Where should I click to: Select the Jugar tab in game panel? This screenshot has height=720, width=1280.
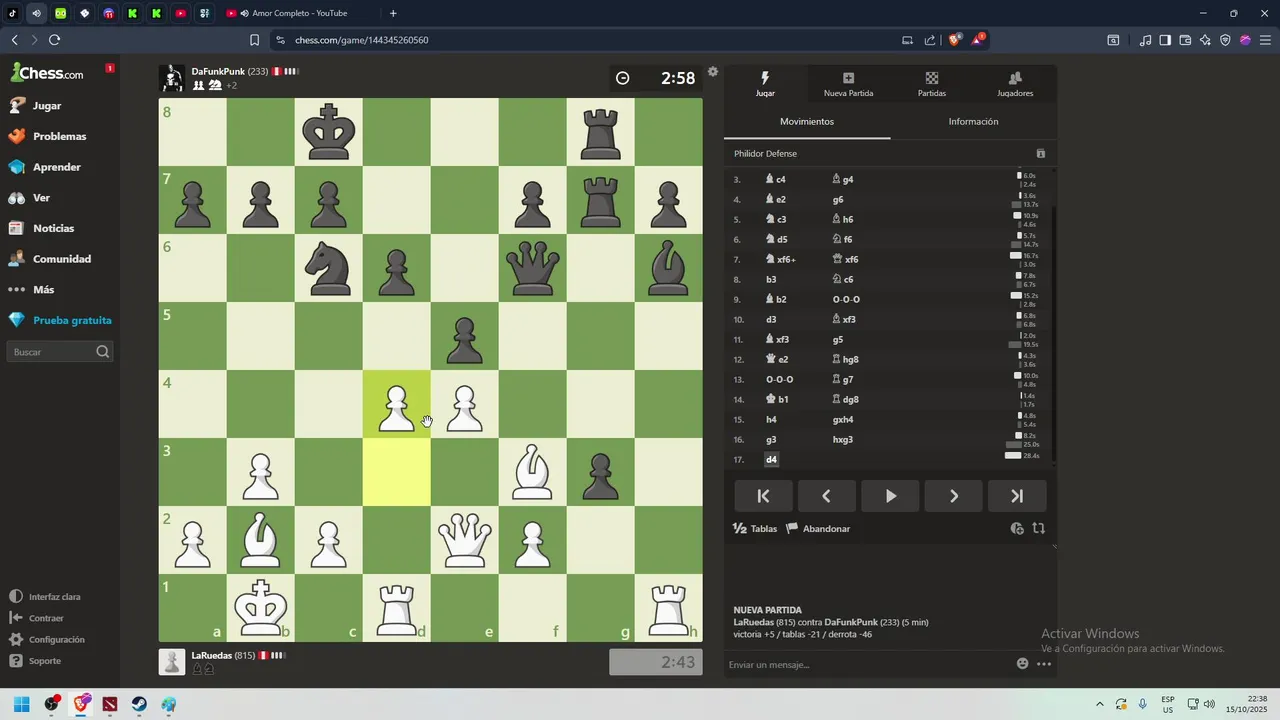point(765,83)
